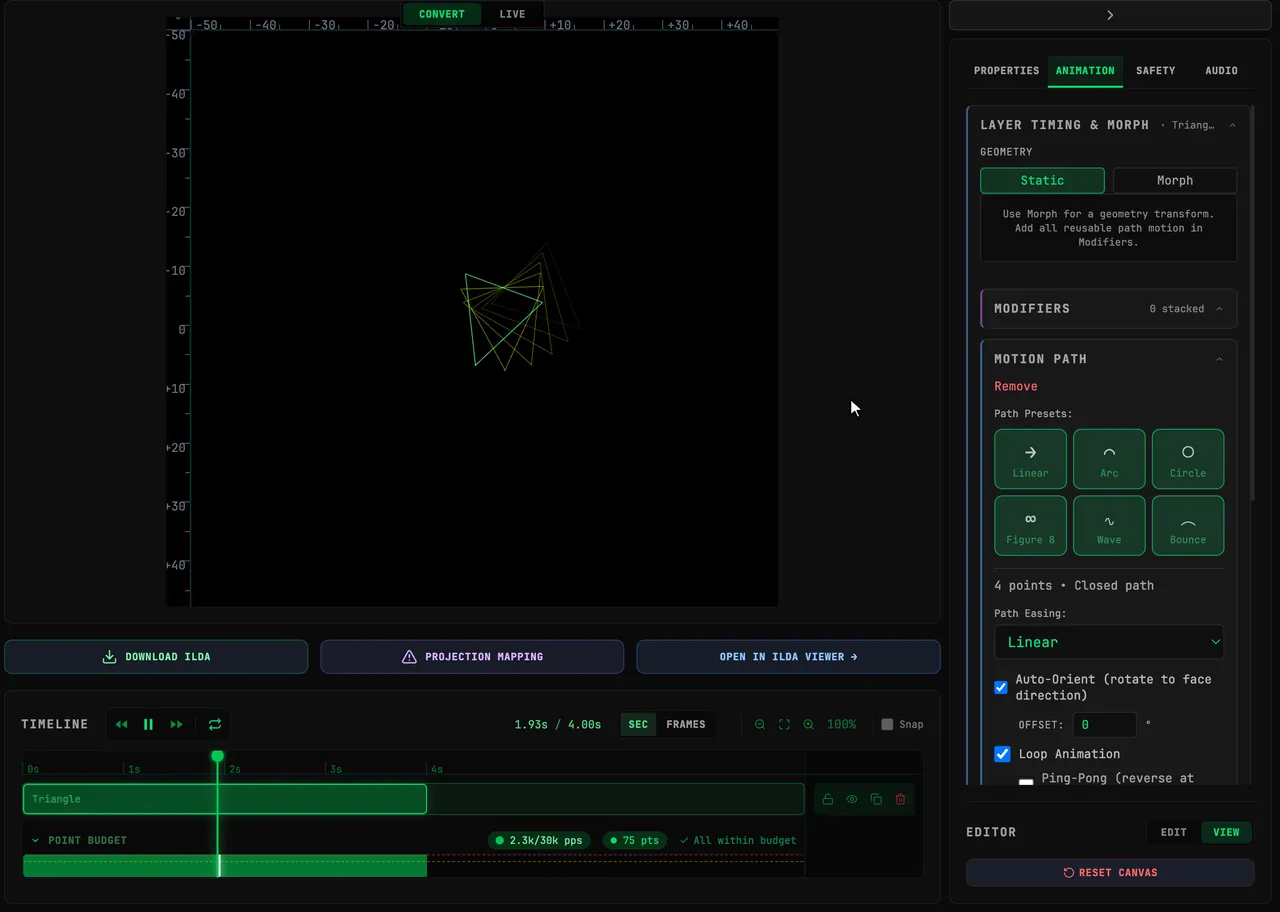
Task: Collapse the Layer Timing & Morph section
Action: [x=1232, y=126]
